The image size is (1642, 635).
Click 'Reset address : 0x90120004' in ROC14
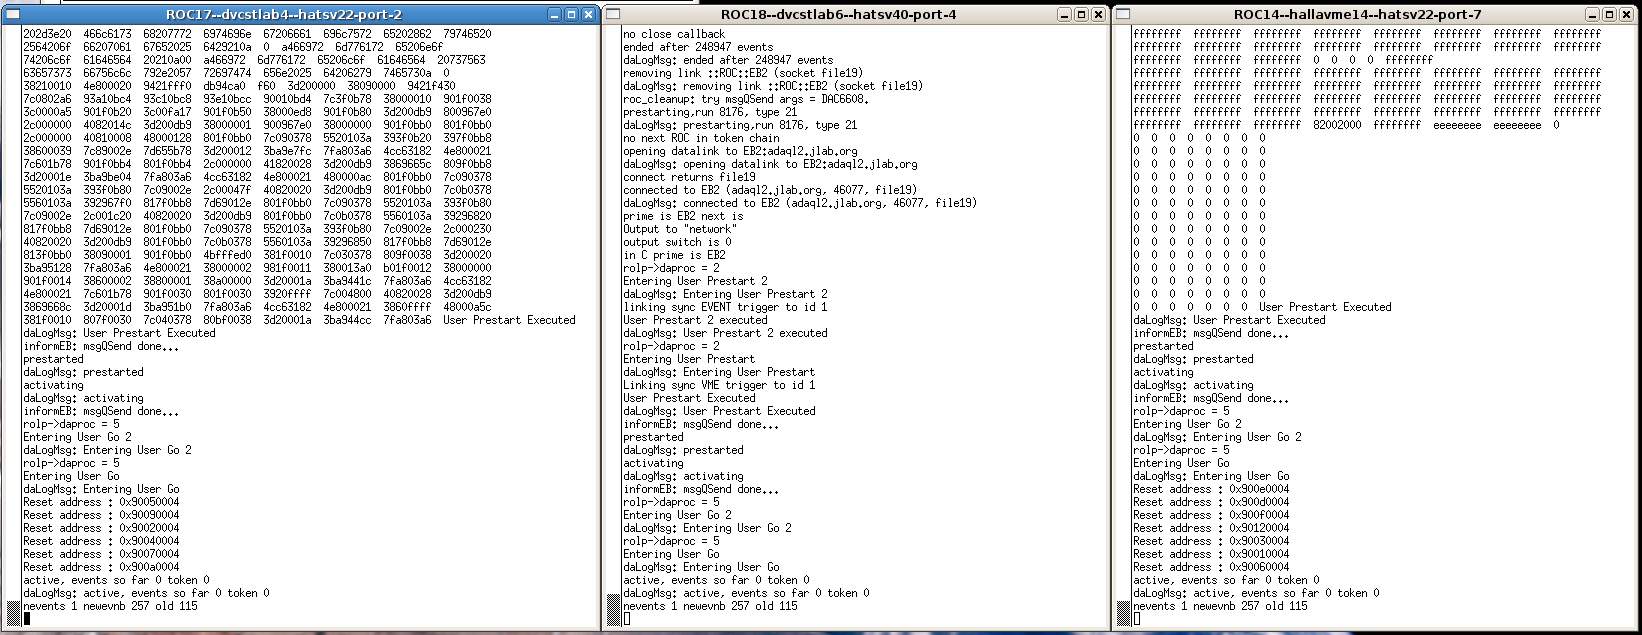point(1211,528)
